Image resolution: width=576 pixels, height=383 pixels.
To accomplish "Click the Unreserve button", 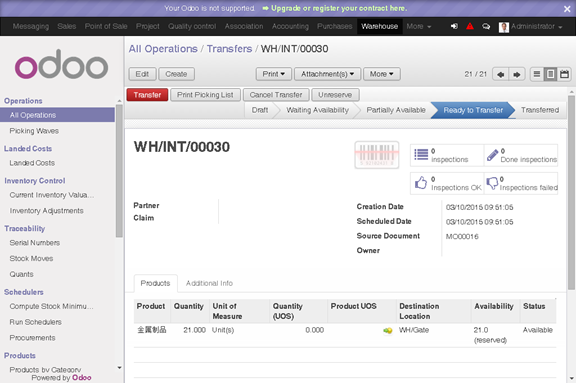I will pyautogui.click(x=335, y=95).
